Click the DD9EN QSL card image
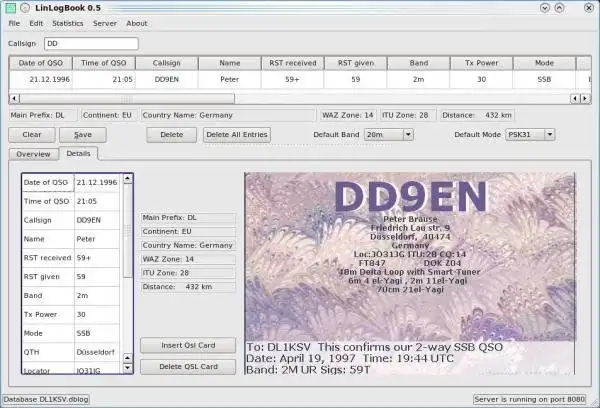The width and height of the screenshot is (600, 408). [x=410, y=273]
